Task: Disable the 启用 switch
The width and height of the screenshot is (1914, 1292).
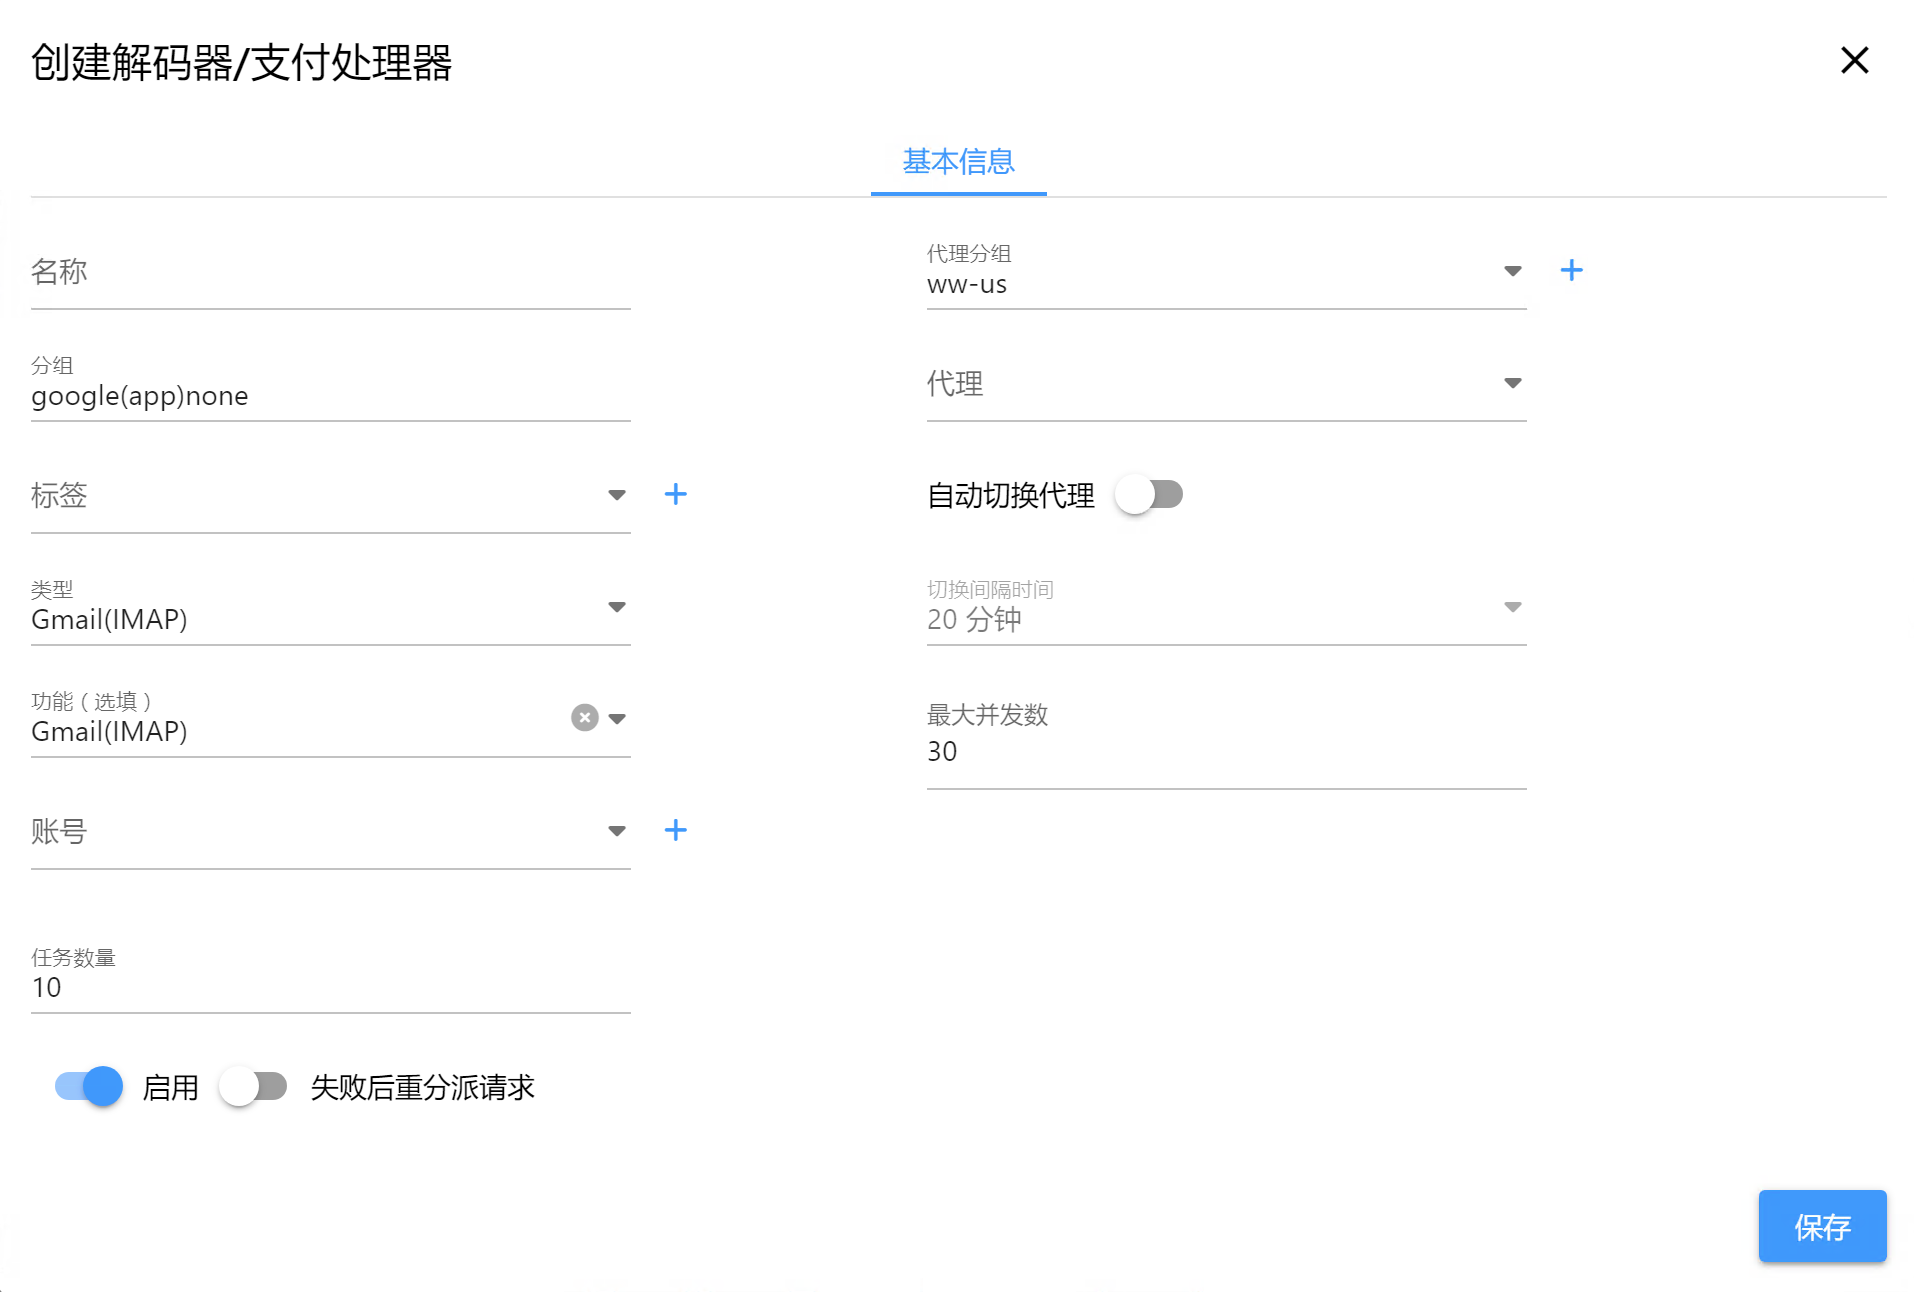Action: tap(89, 1087)
